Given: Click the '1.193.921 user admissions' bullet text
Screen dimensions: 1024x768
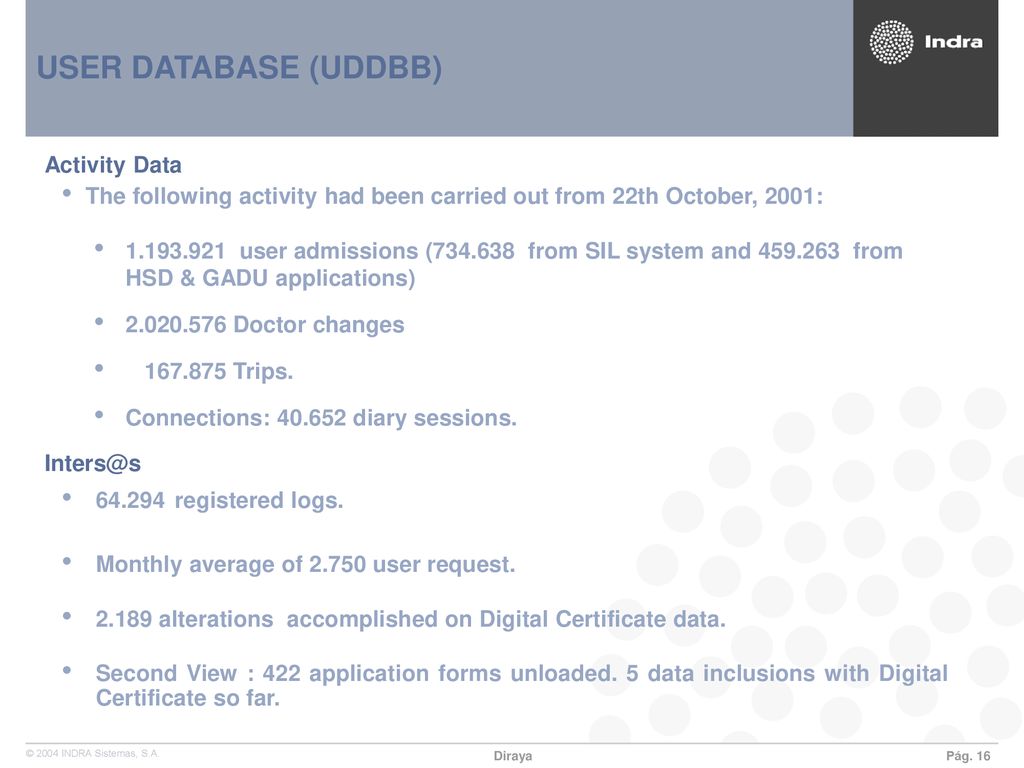Looking at the screenshot, I should (x=514, y=251).
